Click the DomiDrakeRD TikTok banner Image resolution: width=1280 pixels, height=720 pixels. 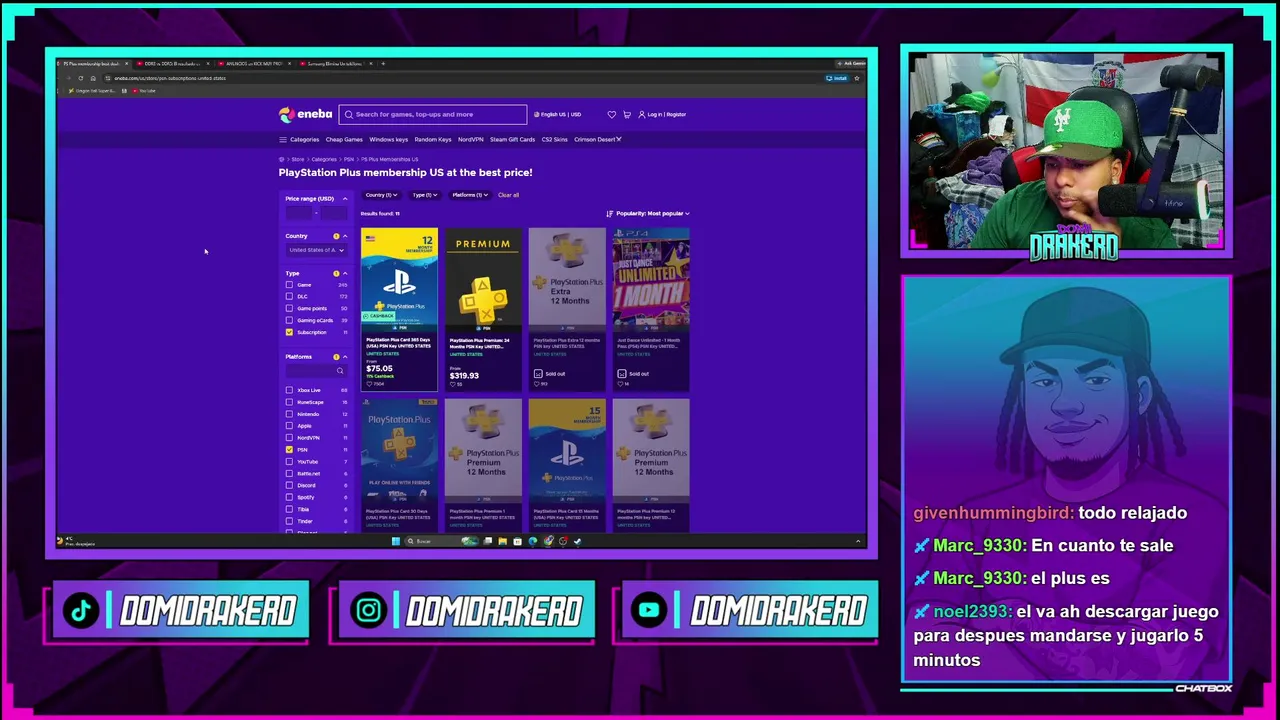tap(180, 611)
